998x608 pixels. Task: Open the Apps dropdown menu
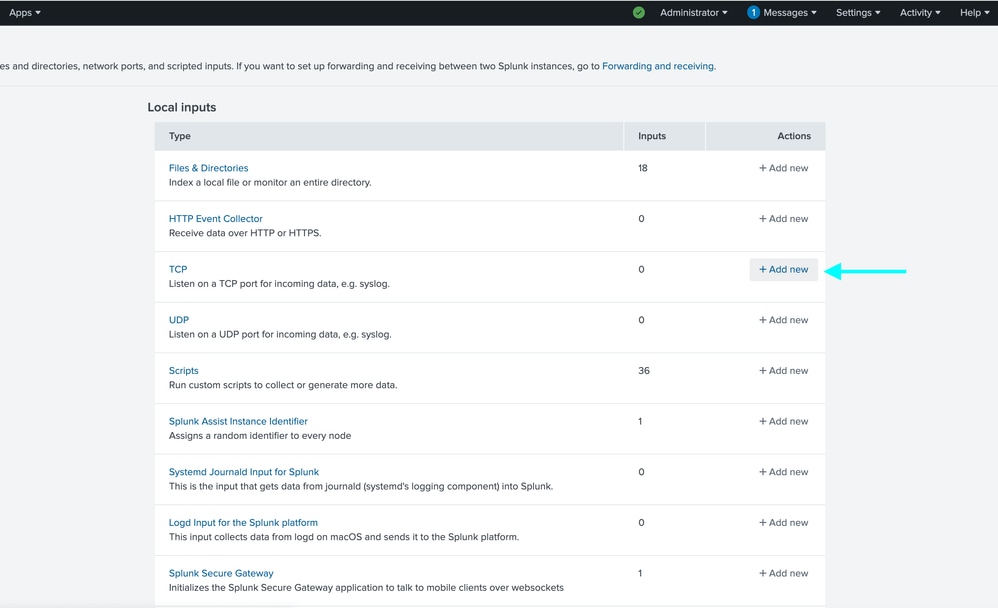pyautogui.click(x=25, y=13)
